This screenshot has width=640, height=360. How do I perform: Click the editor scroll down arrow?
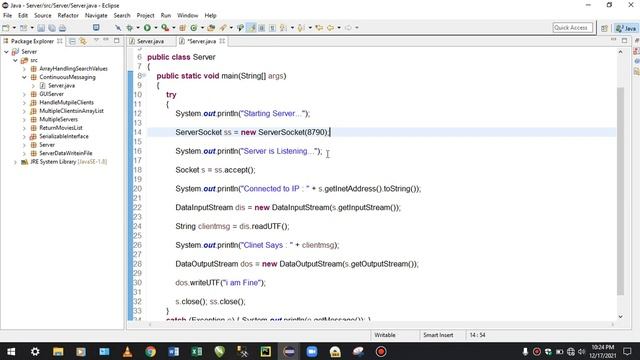pyautogui.click(x=620, y=317)
